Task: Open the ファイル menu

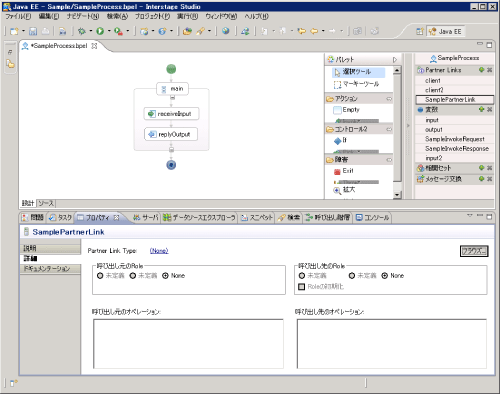Action: [18, 16]
